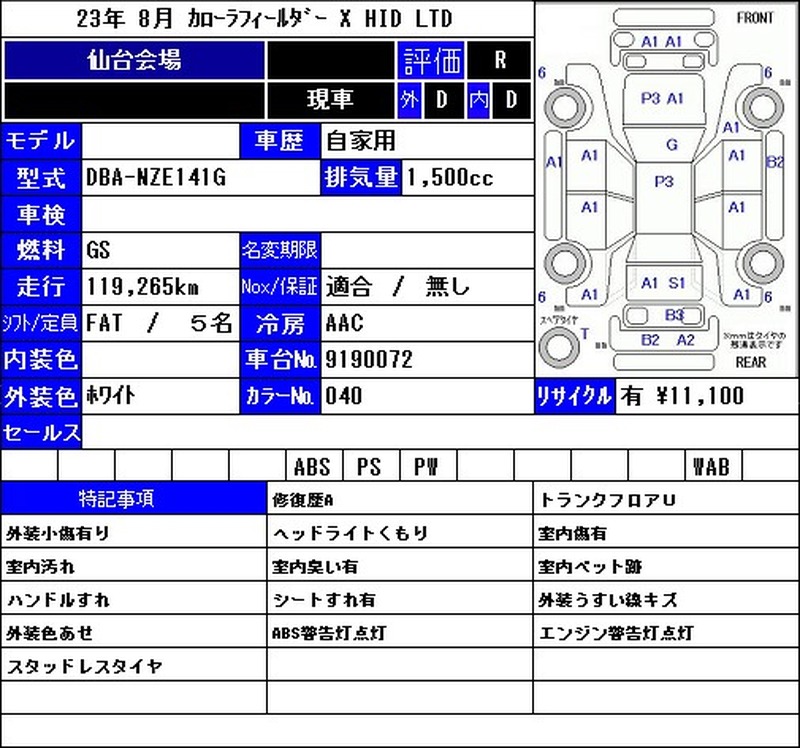Select the model code DBA-NZE141G

(156, 178)
